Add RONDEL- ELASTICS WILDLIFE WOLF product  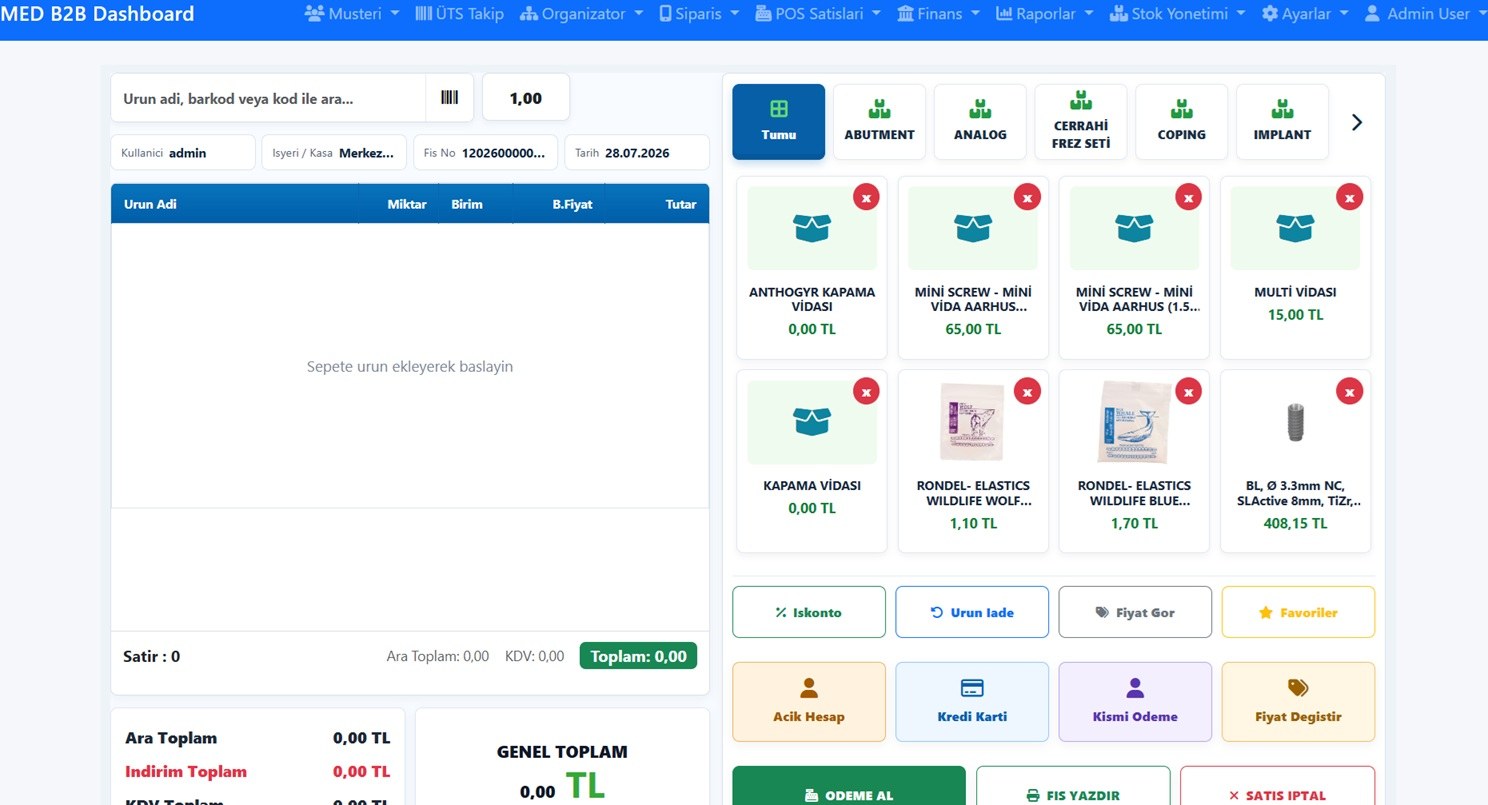(x=973, y=462)
